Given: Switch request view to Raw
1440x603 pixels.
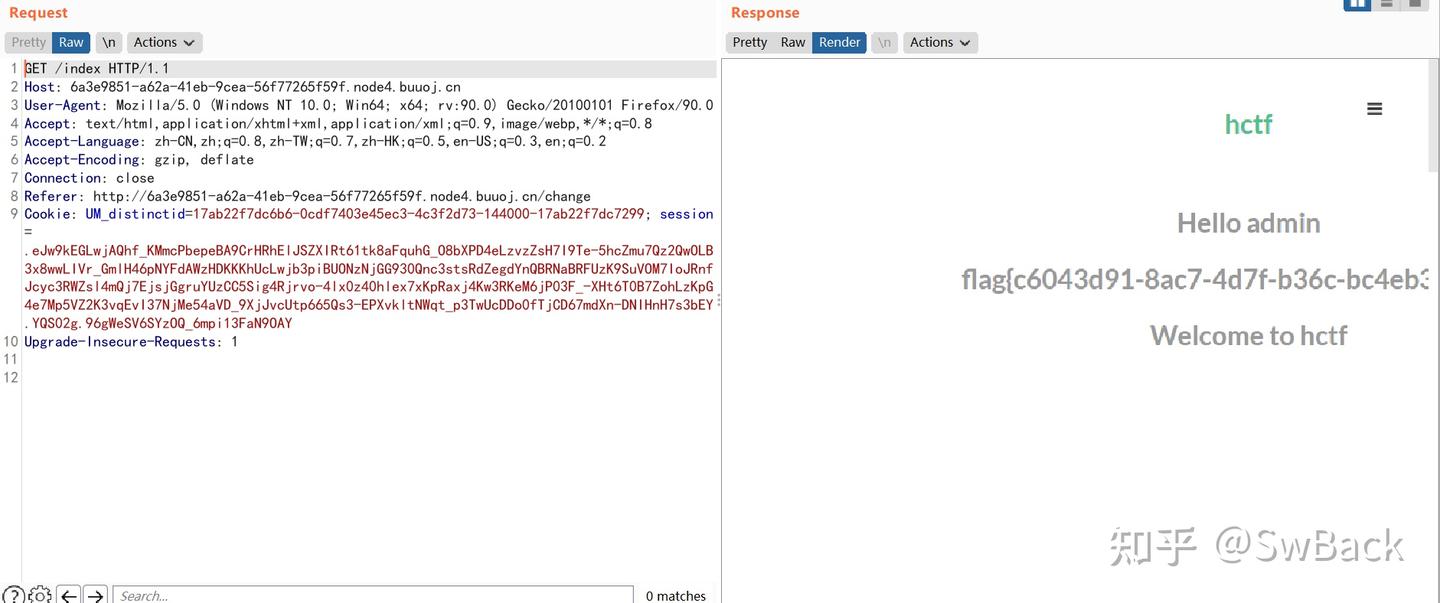Looking at the screenshot, I should click(71, 42).
